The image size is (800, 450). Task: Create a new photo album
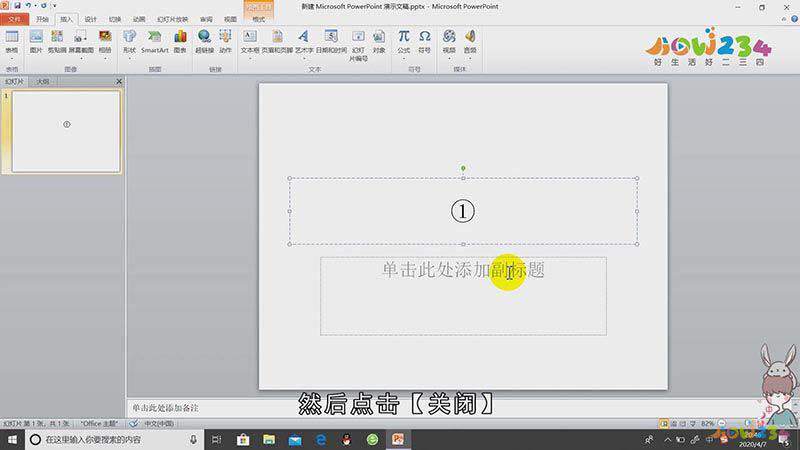tap(105, 42)
